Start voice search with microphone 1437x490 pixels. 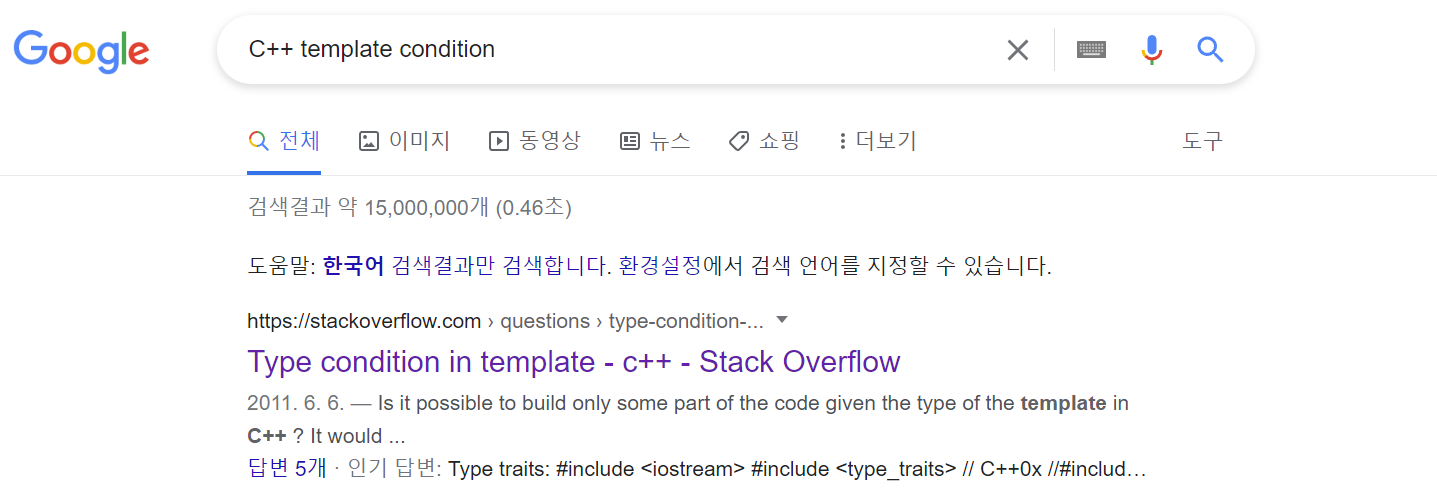click(x=1152, y=50)
